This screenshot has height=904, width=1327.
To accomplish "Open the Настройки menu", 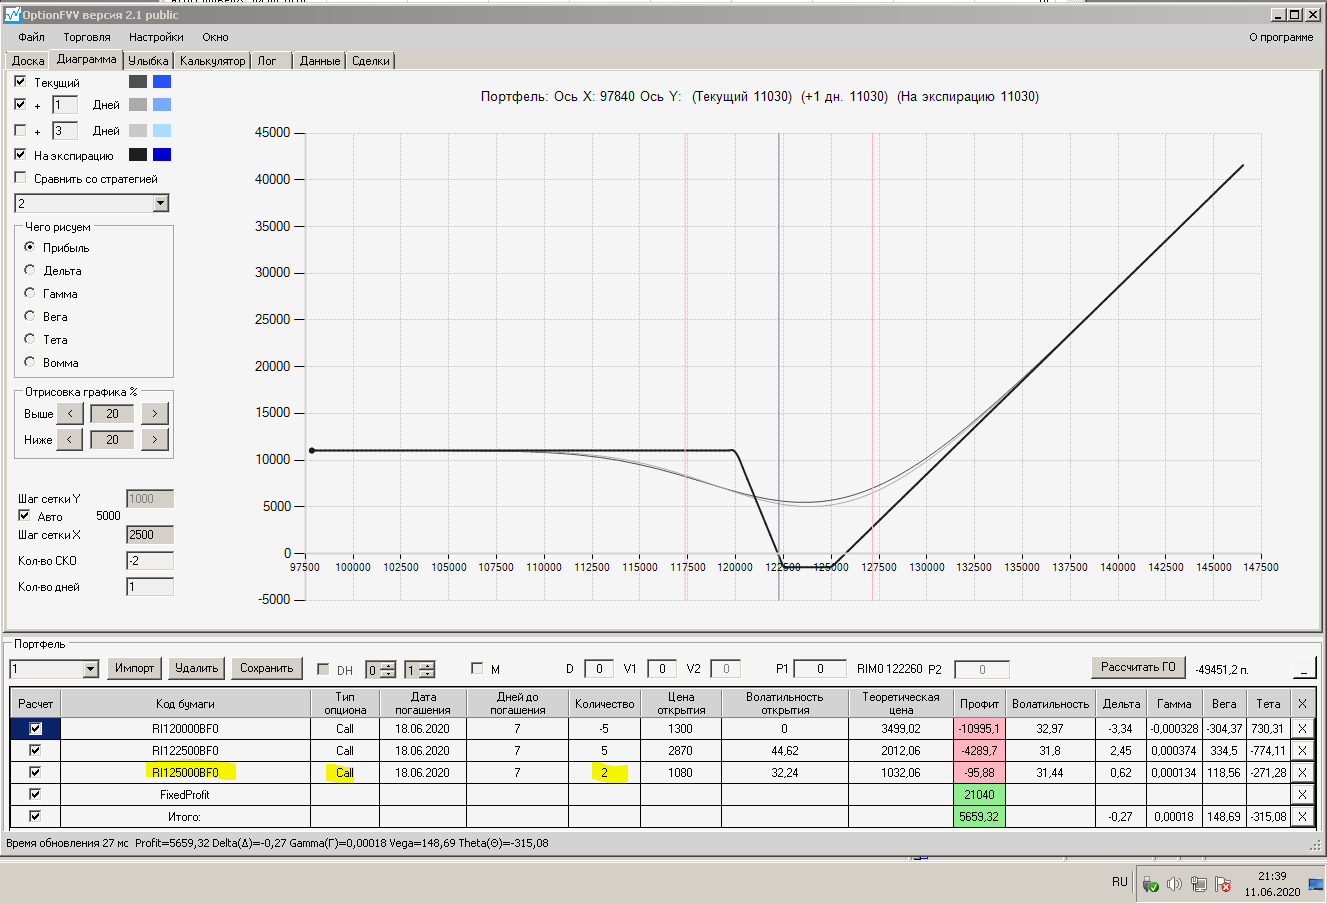I will click(x=156, y=37).
